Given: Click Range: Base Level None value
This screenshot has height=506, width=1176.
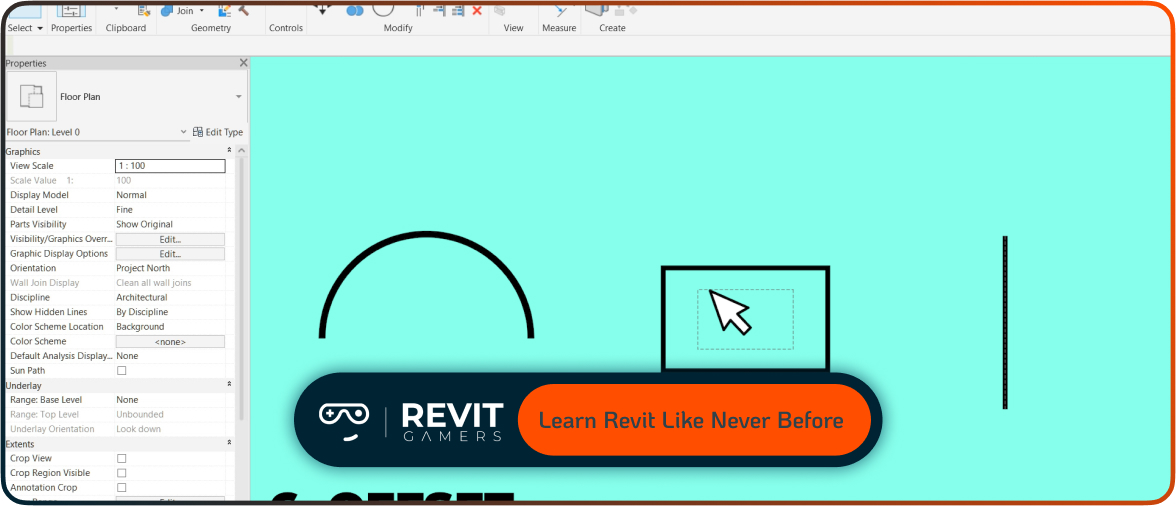Looking at the screenshot, I should click(127, 400).
